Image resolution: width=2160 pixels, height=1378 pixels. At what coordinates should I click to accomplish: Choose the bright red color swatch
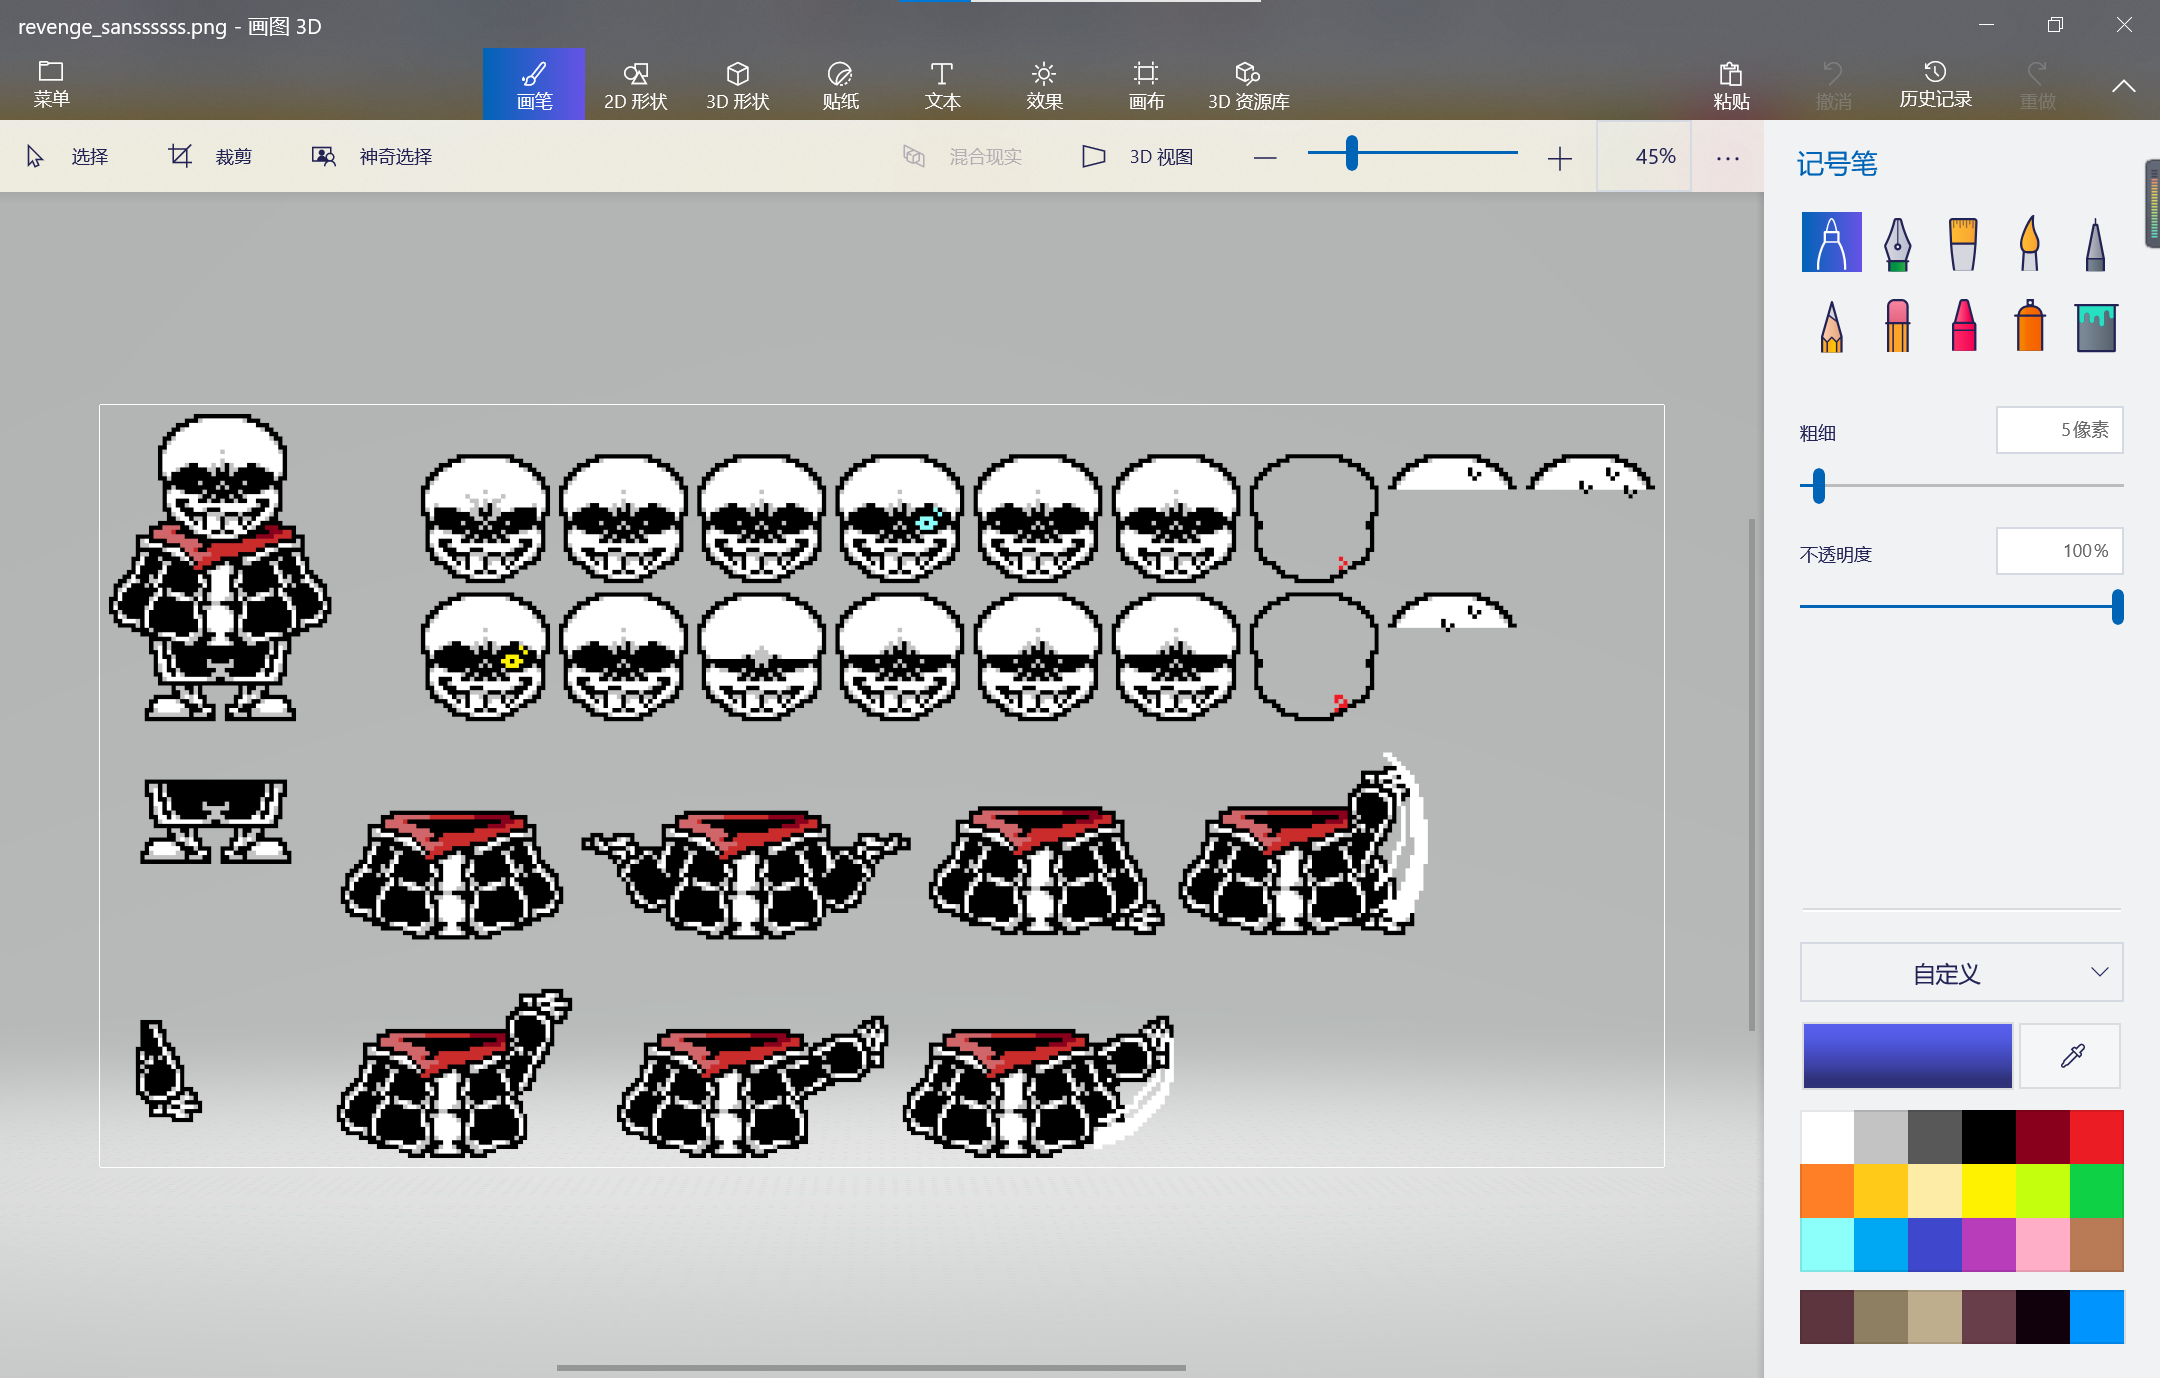(x=2097, y=1137)
